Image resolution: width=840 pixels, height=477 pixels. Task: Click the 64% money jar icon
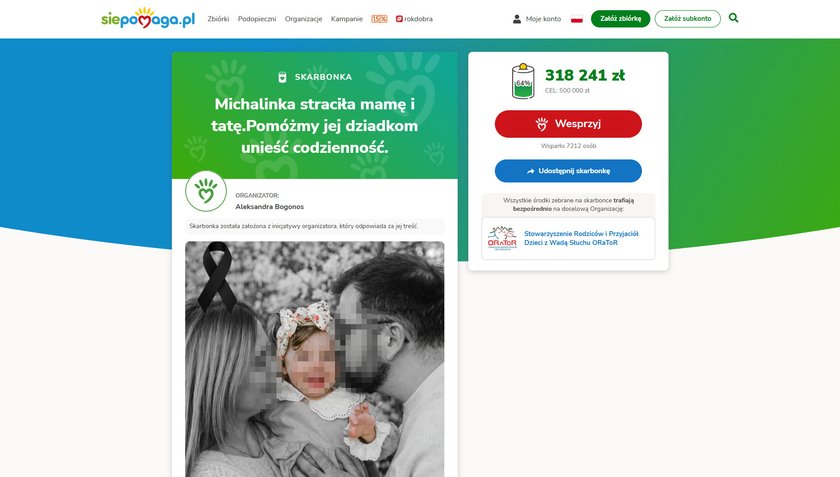click(x=523, y=81)
